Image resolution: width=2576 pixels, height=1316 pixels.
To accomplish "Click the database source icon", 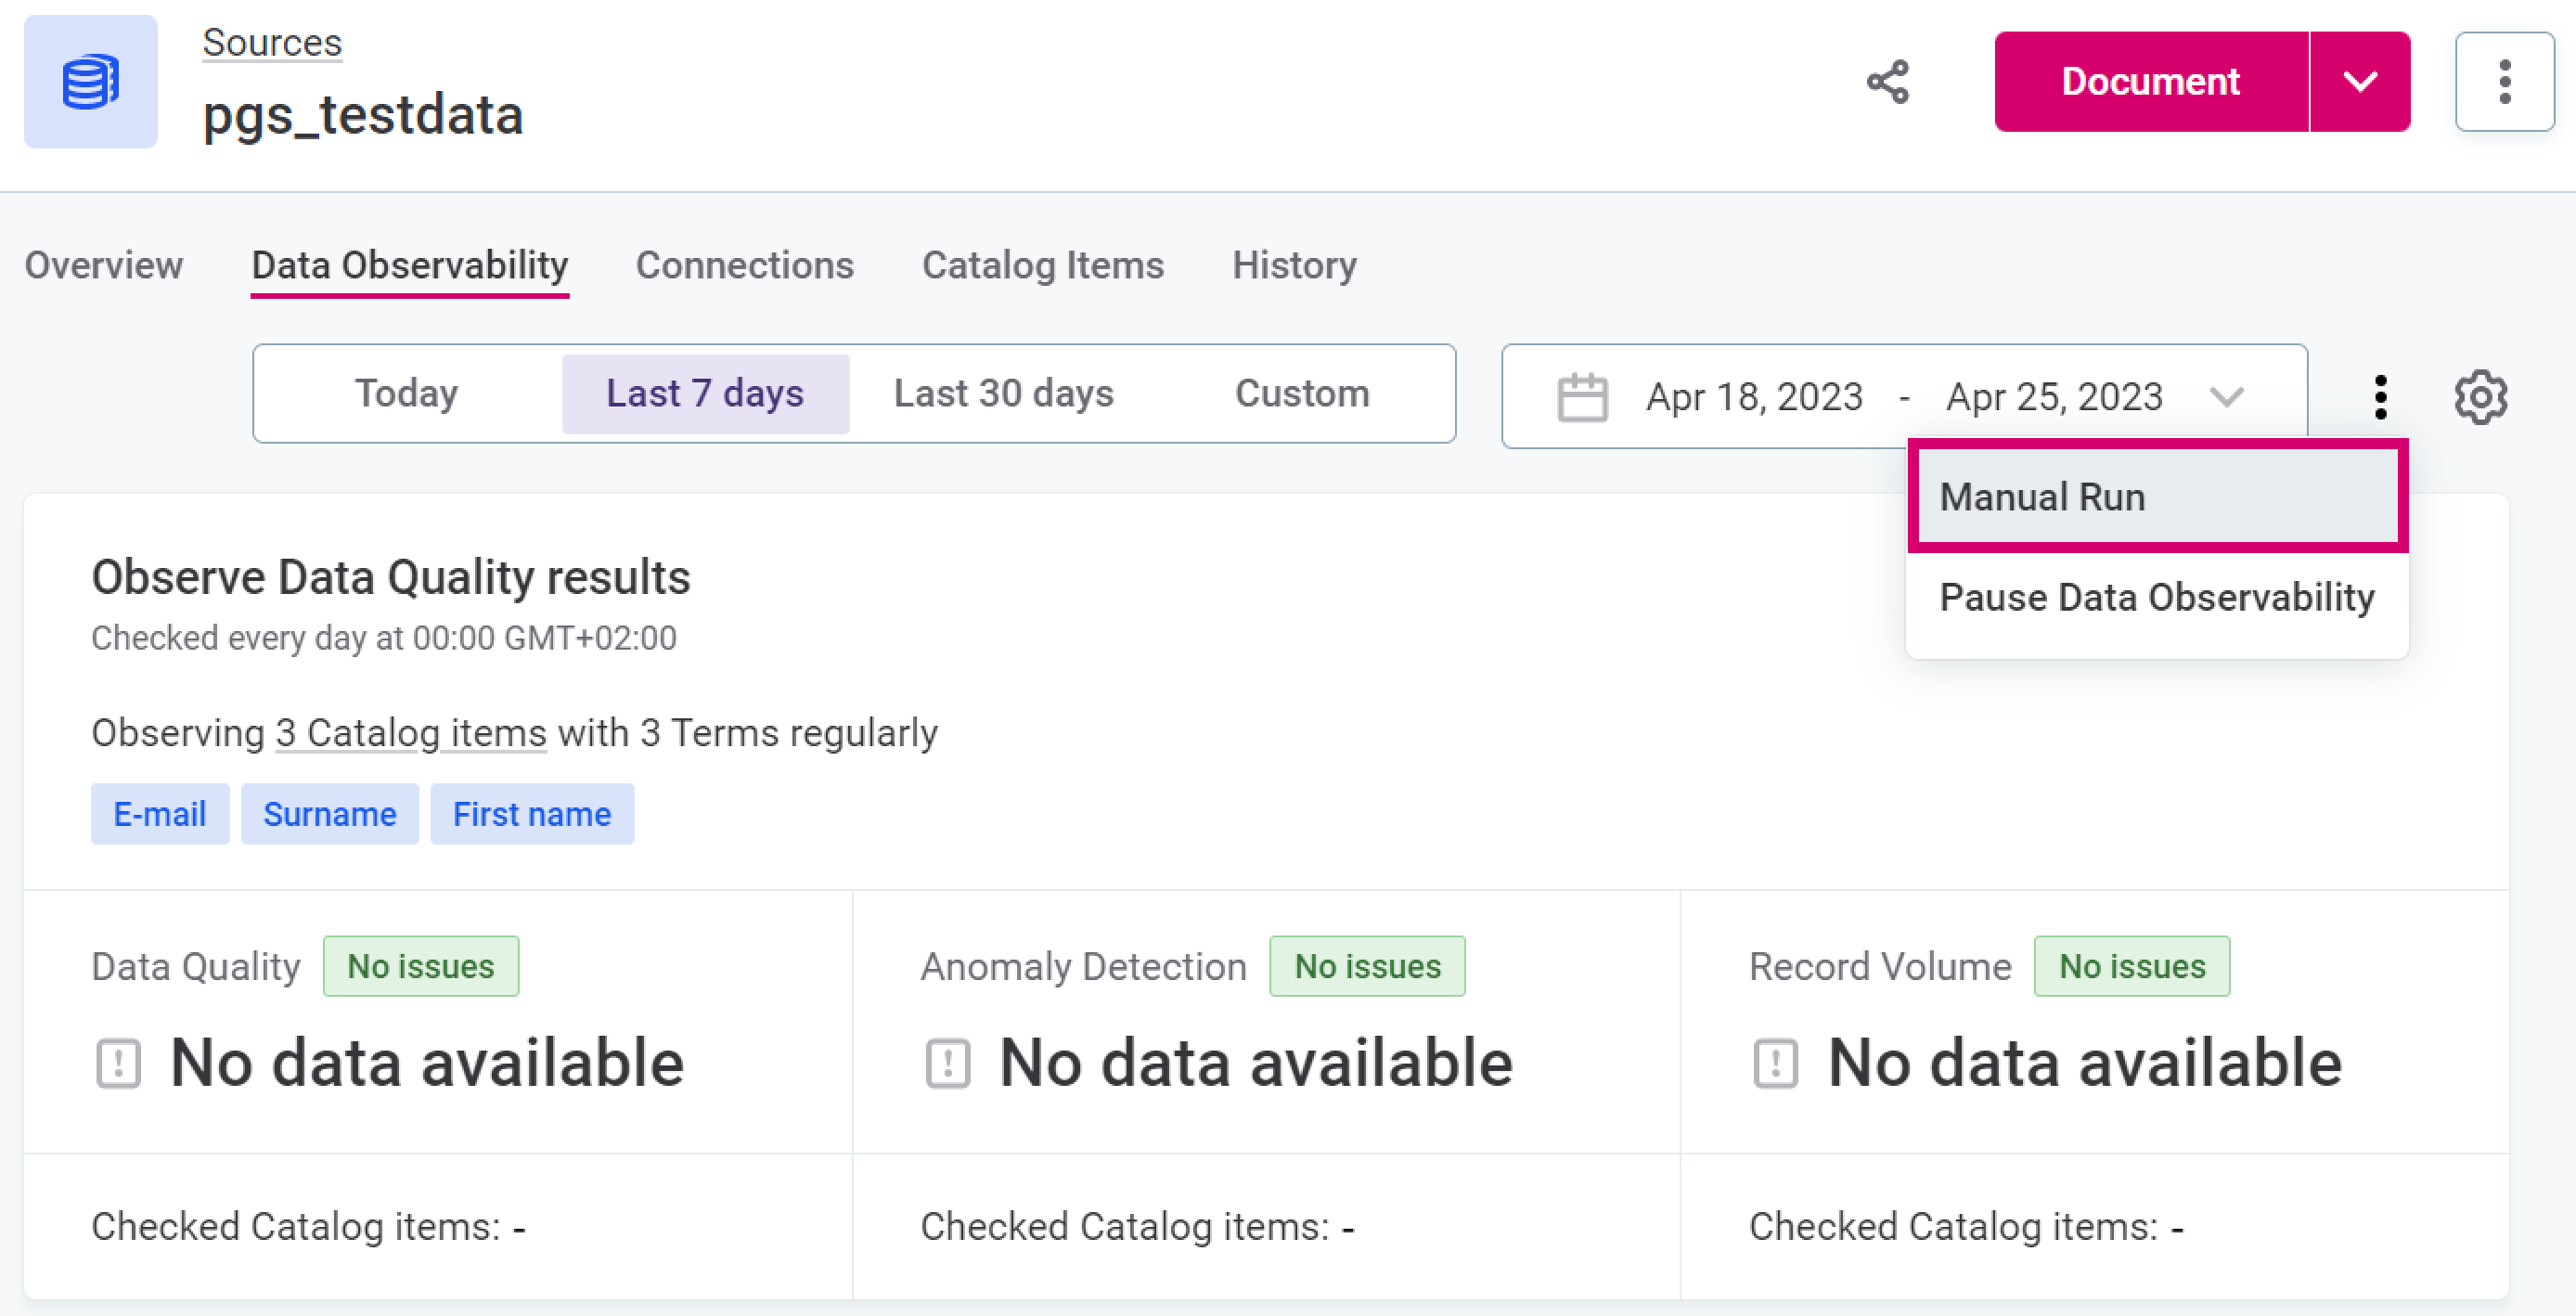I will [x=90, y=82].
